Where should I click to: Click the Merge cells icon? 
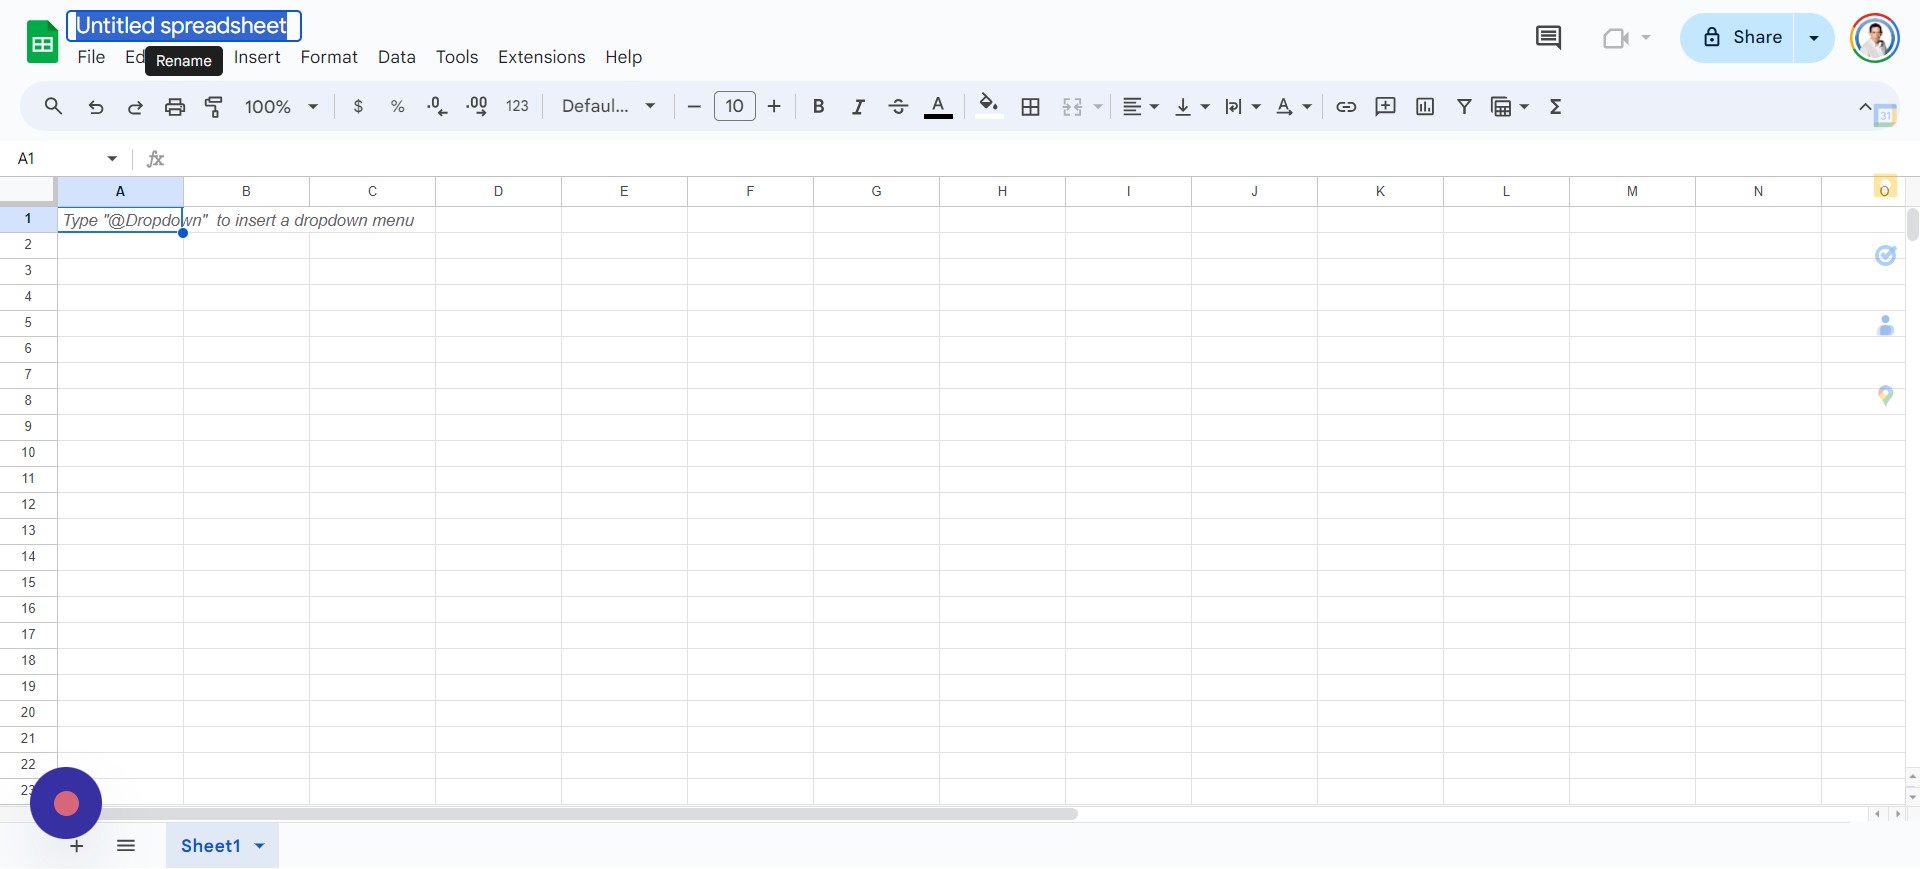coord(1072,107)
